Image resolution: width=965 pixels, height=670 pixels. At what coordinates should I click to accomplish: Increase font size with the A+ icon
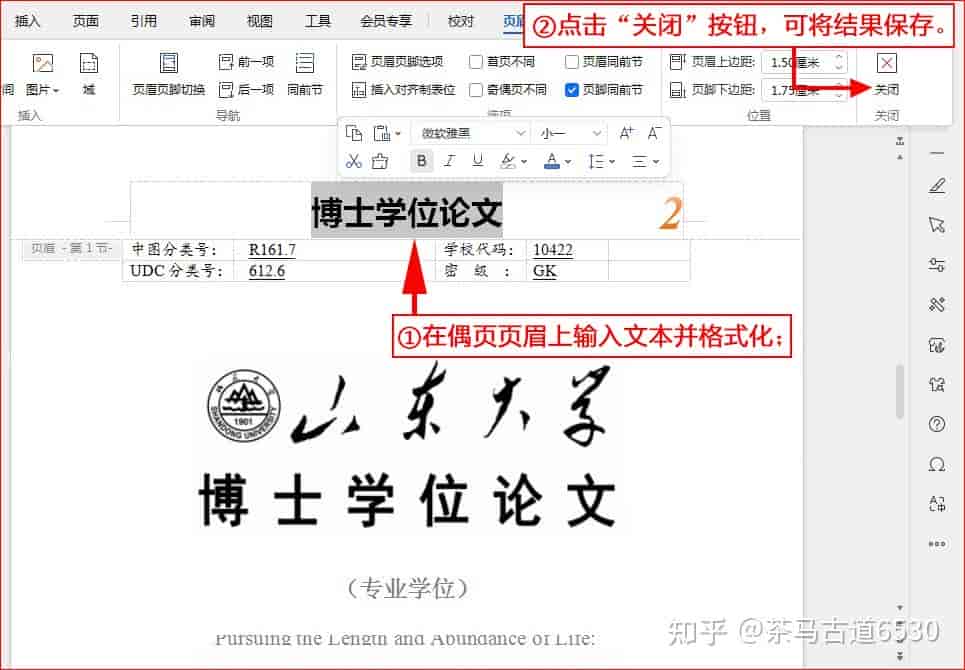coord(627,133)
